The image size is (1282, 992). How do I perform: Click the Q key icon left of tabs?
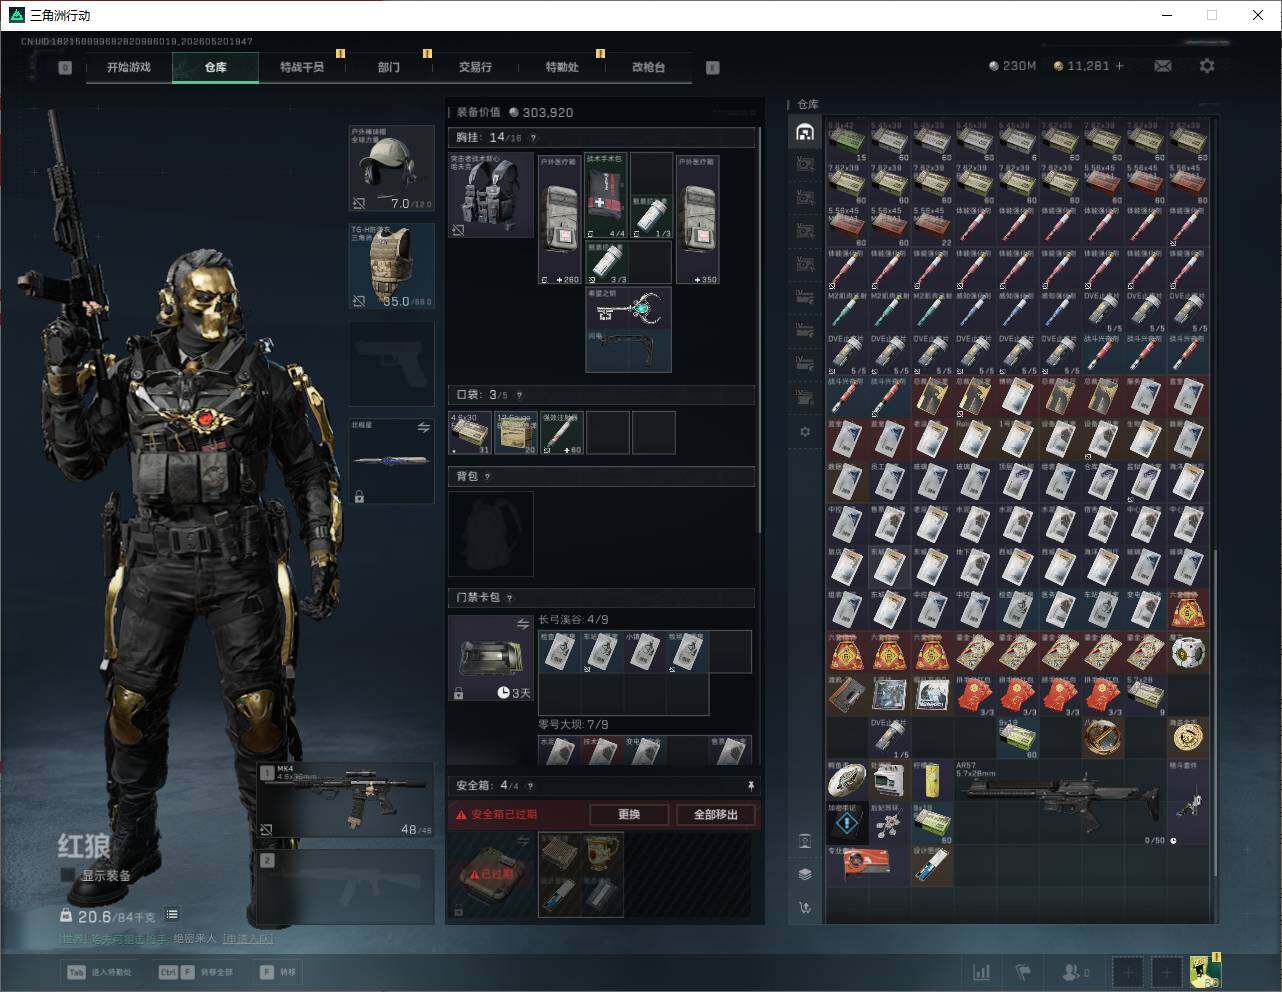click(x=65, y=68)
